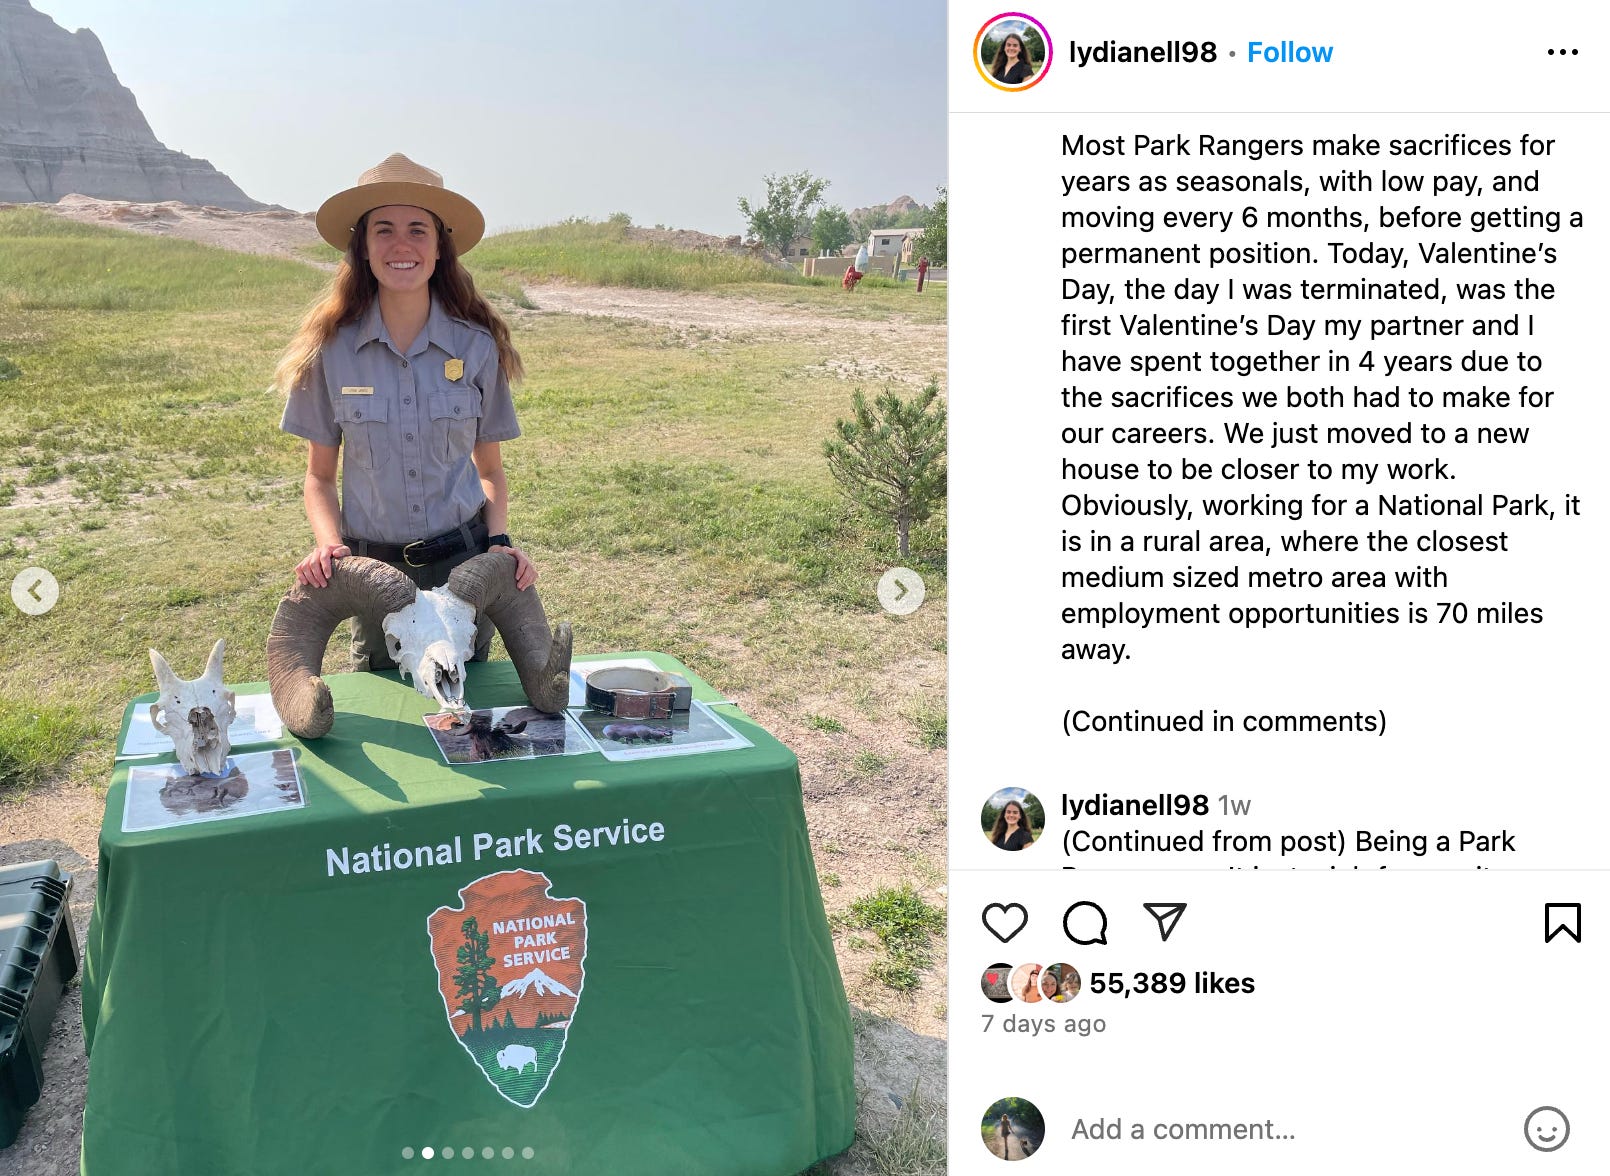1610x1176 pixels.
Task: Select the third carousel dot indicator
Action: pos(448,1153)
